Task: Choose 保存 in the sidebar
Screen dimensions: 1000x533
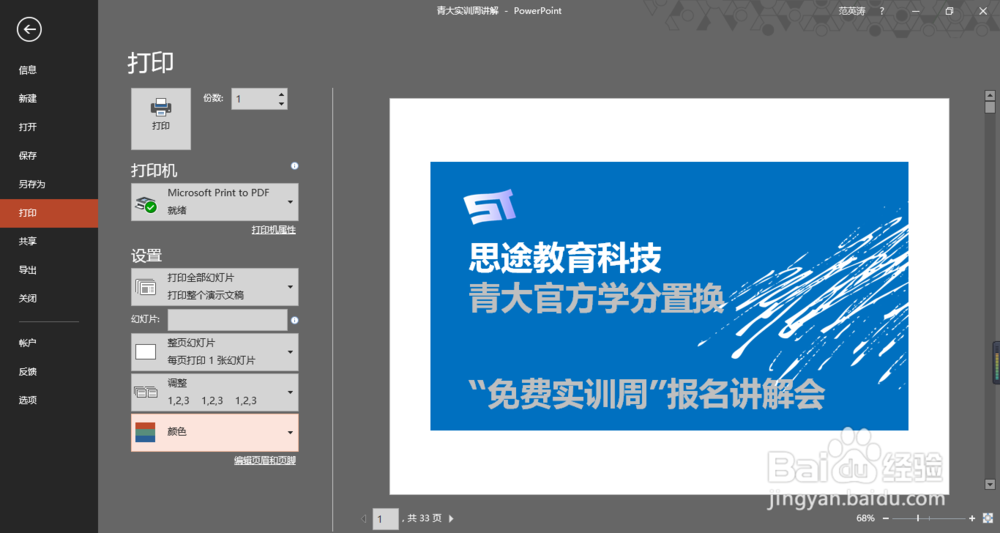Action: pos(27,156)
